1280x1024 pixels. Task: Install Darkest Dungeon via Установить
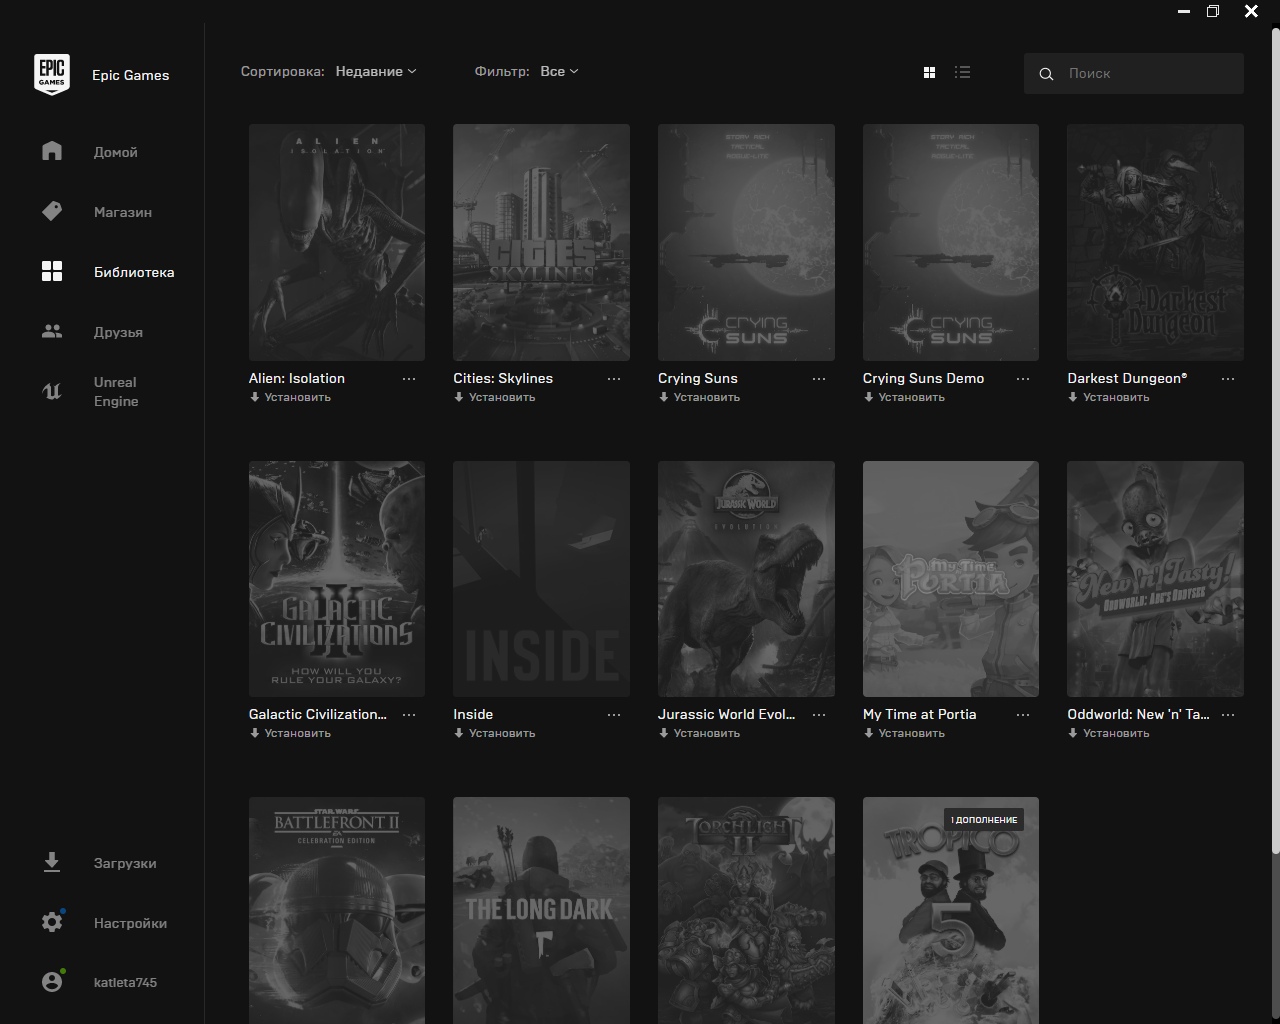(x=1108, y=397)
